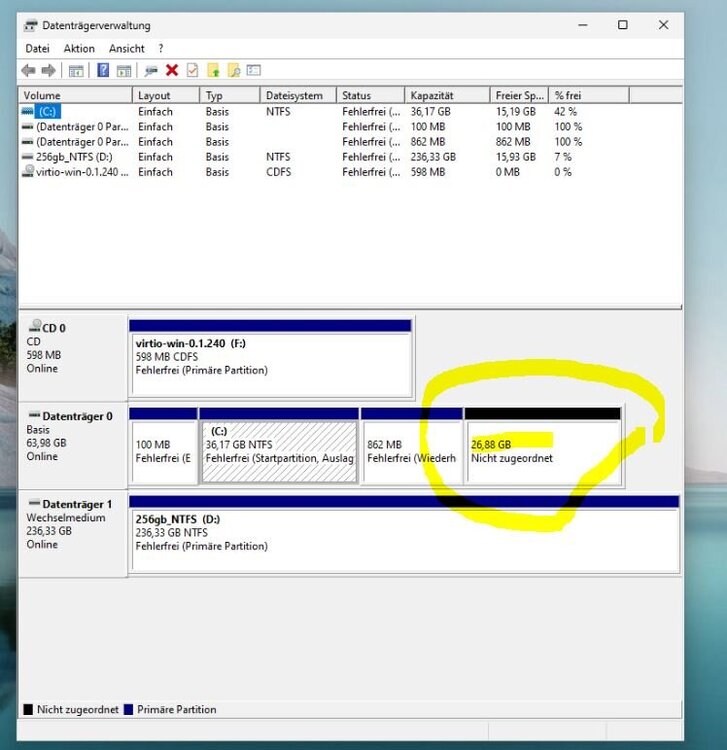Click the CDFS file system cell
727x750 pixels.
point(278,172)
